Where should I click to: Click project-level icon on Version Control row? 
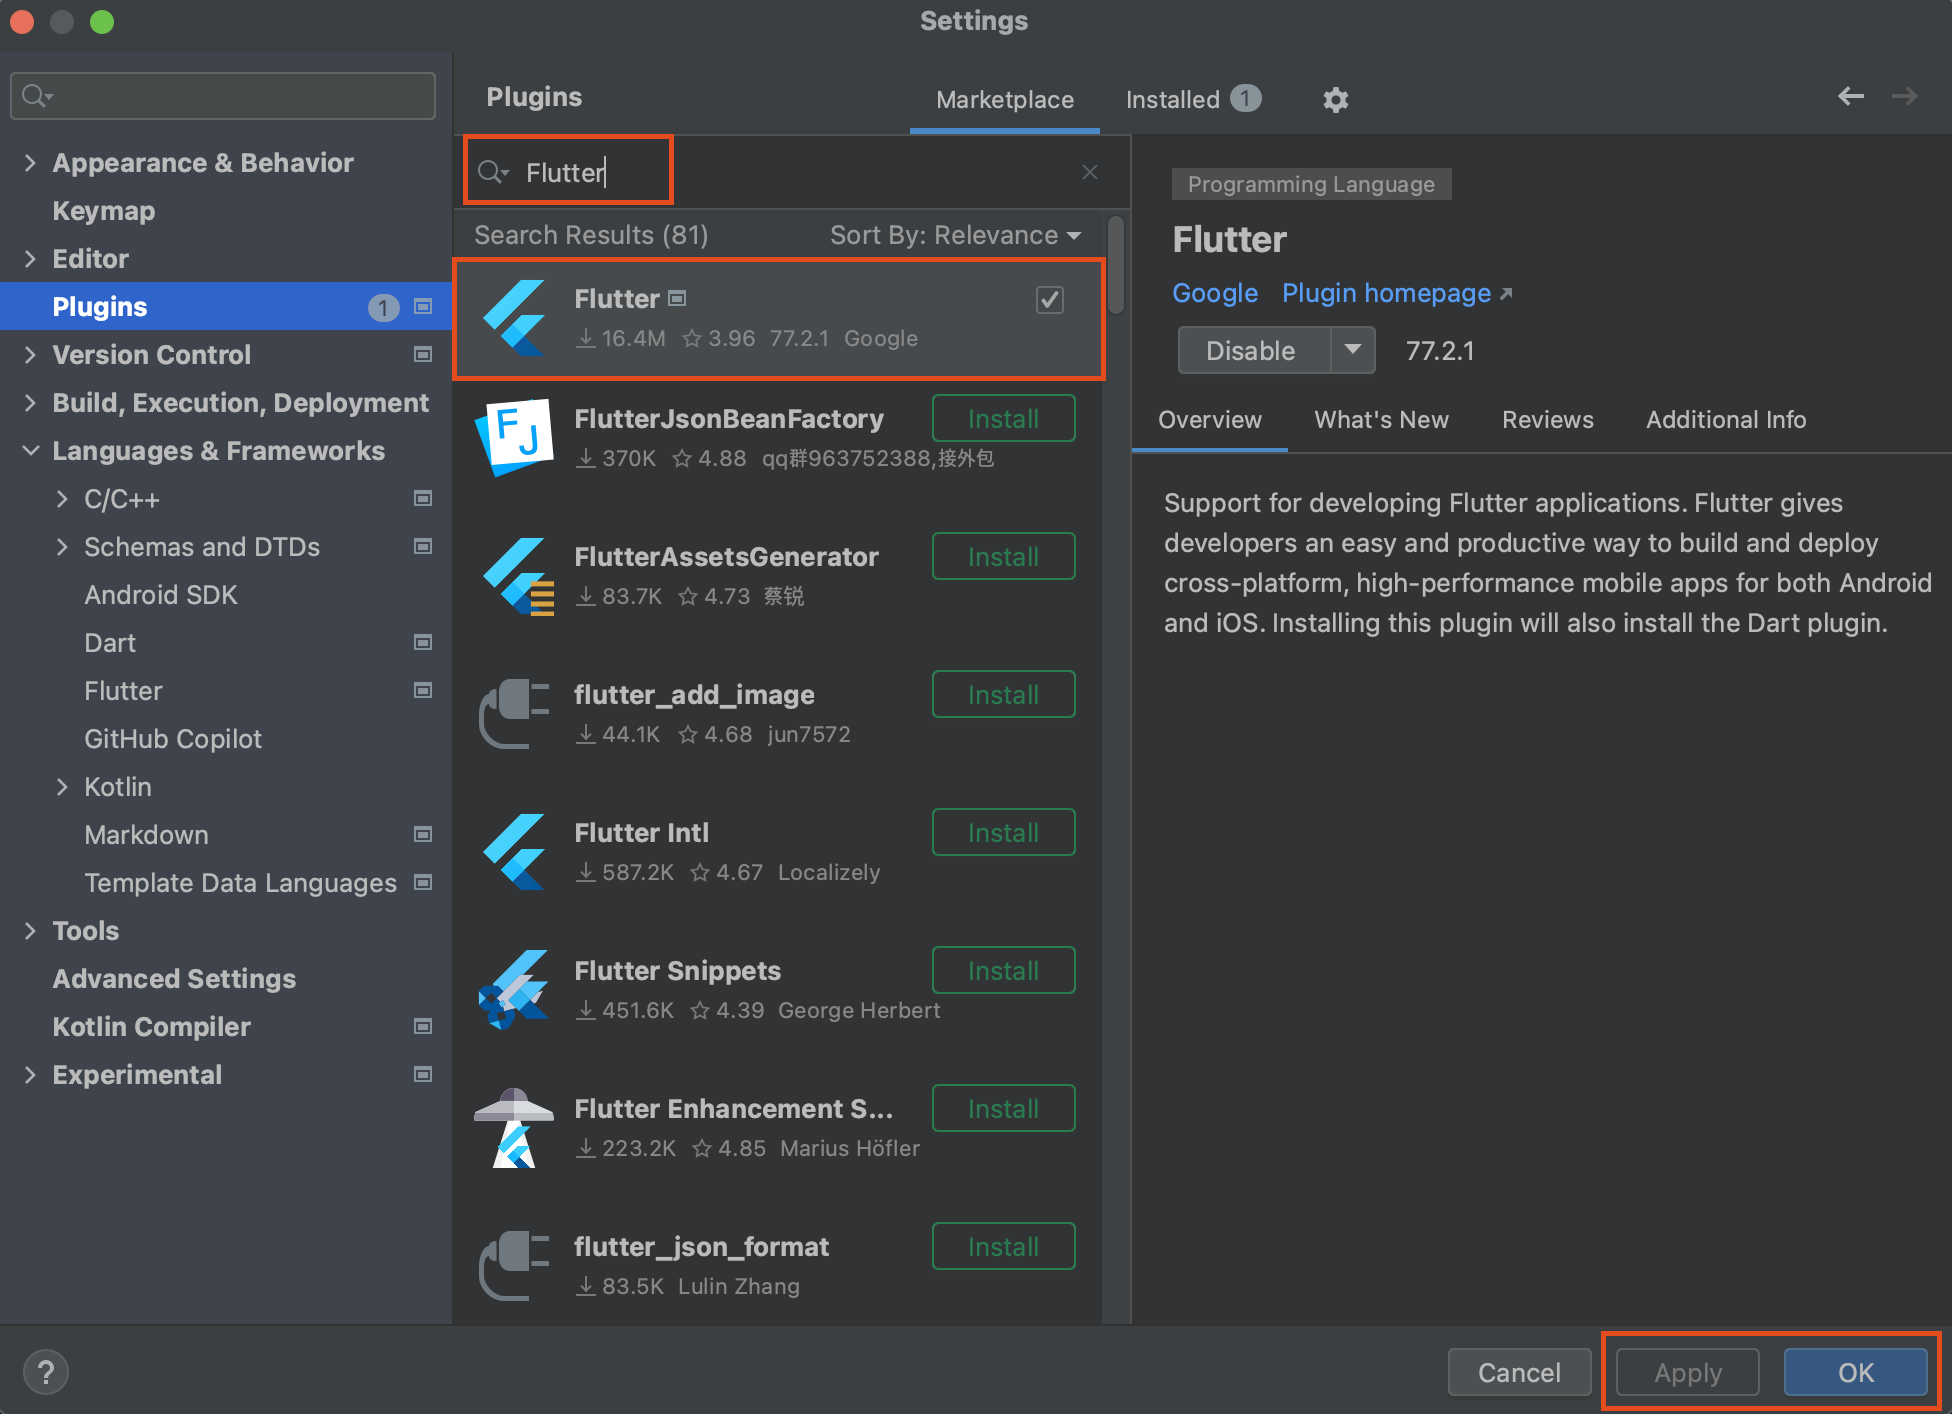coord(423,355)
